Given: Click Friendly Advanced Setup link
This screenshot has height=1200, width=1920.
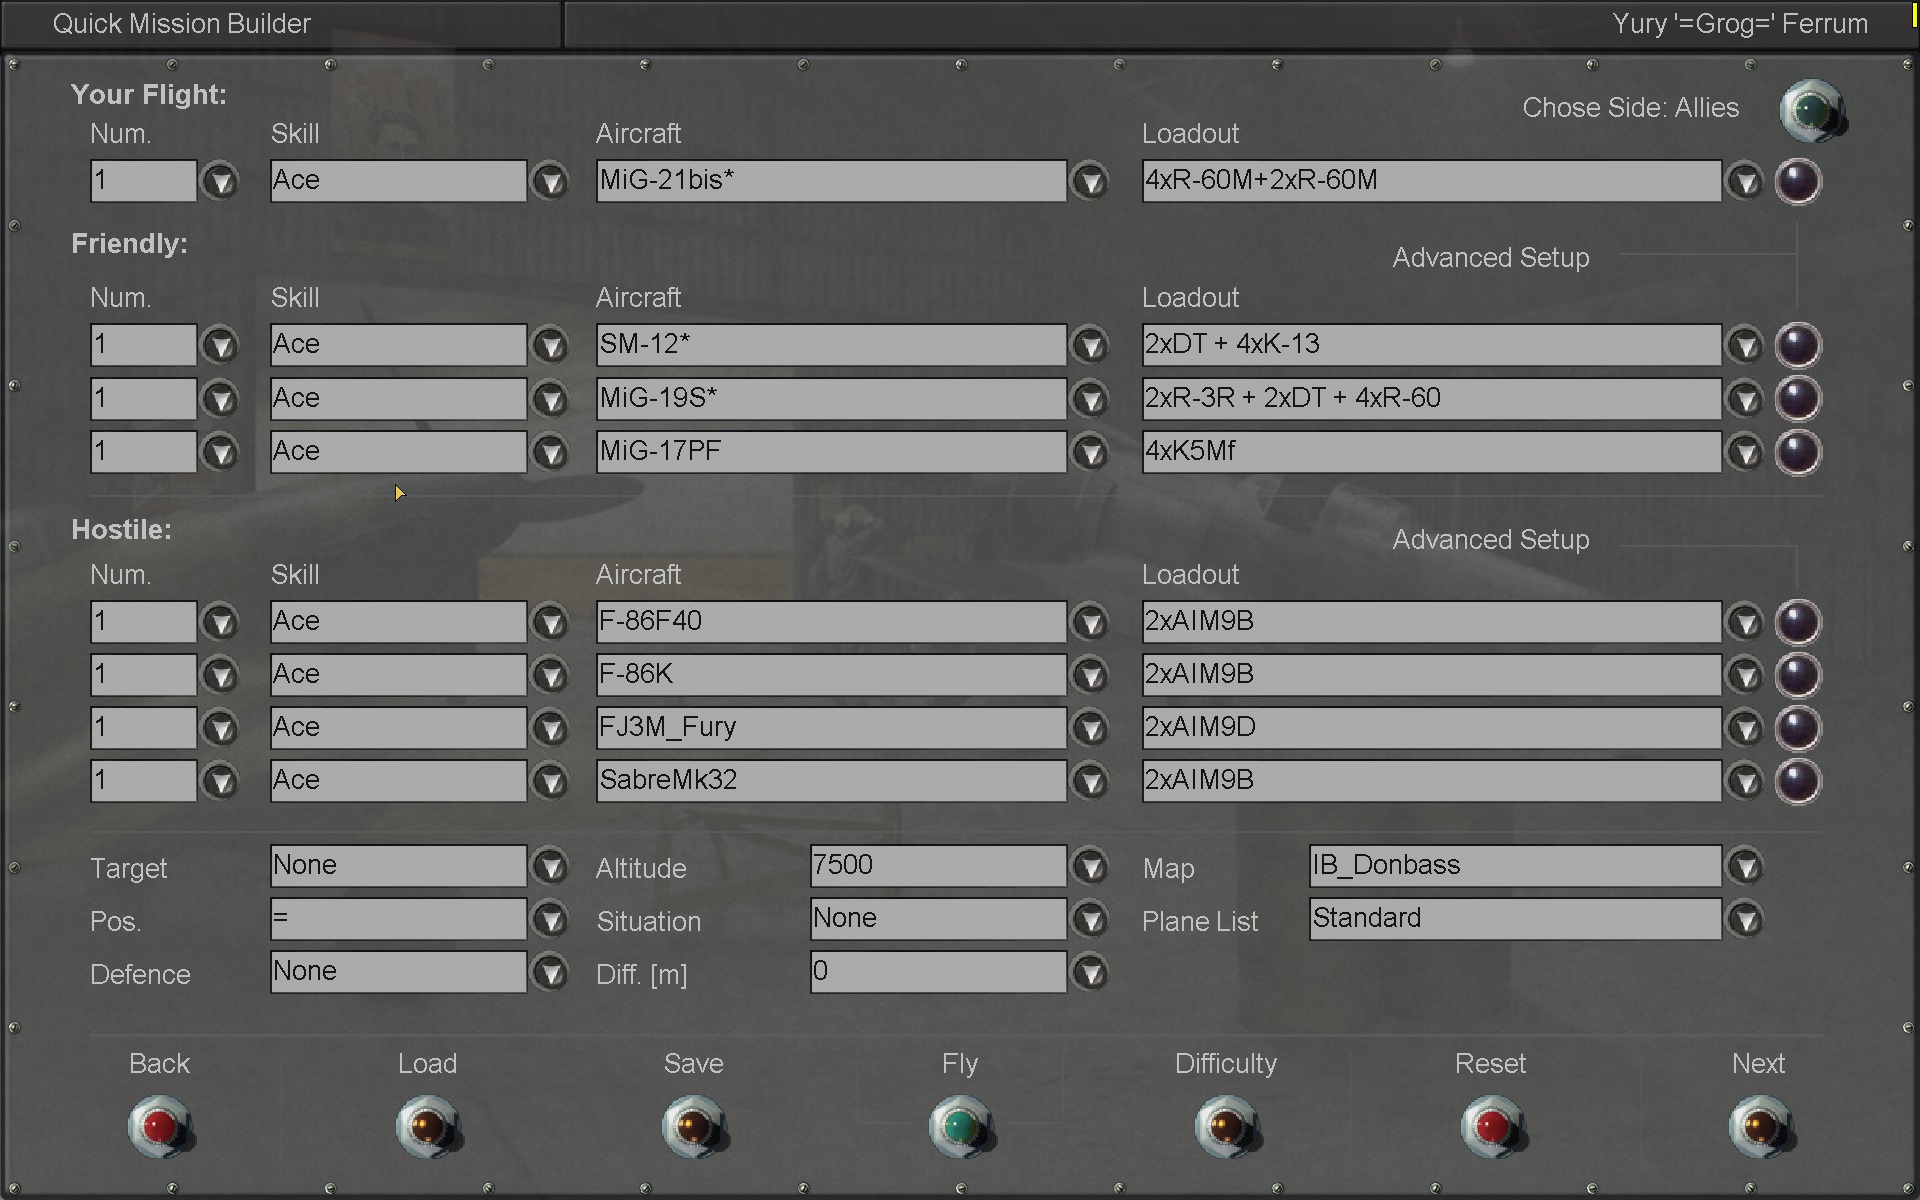Looking at the screenshot, I should [1490, 258].
